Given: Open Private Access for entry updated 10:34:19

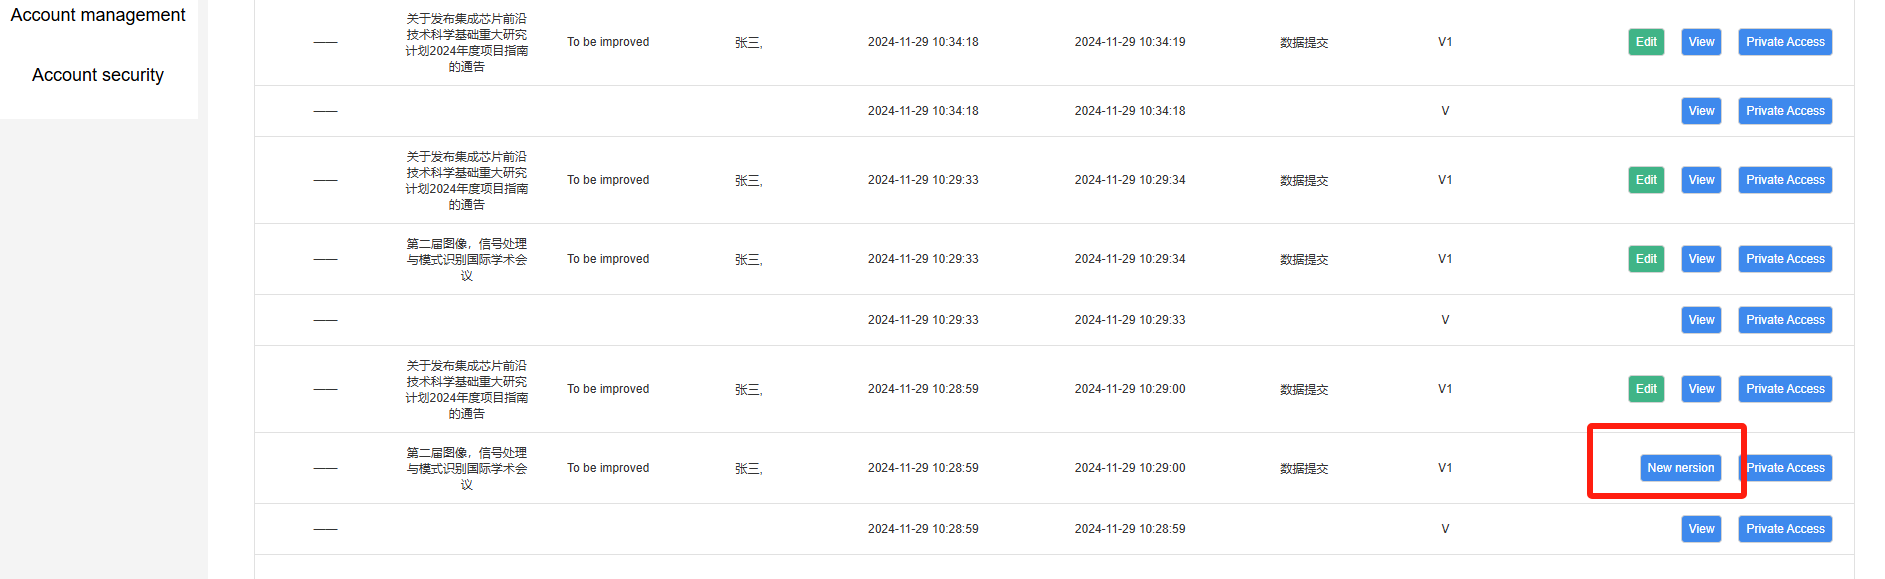Looking at the screenshot, I should click(x=1785, y=42).
